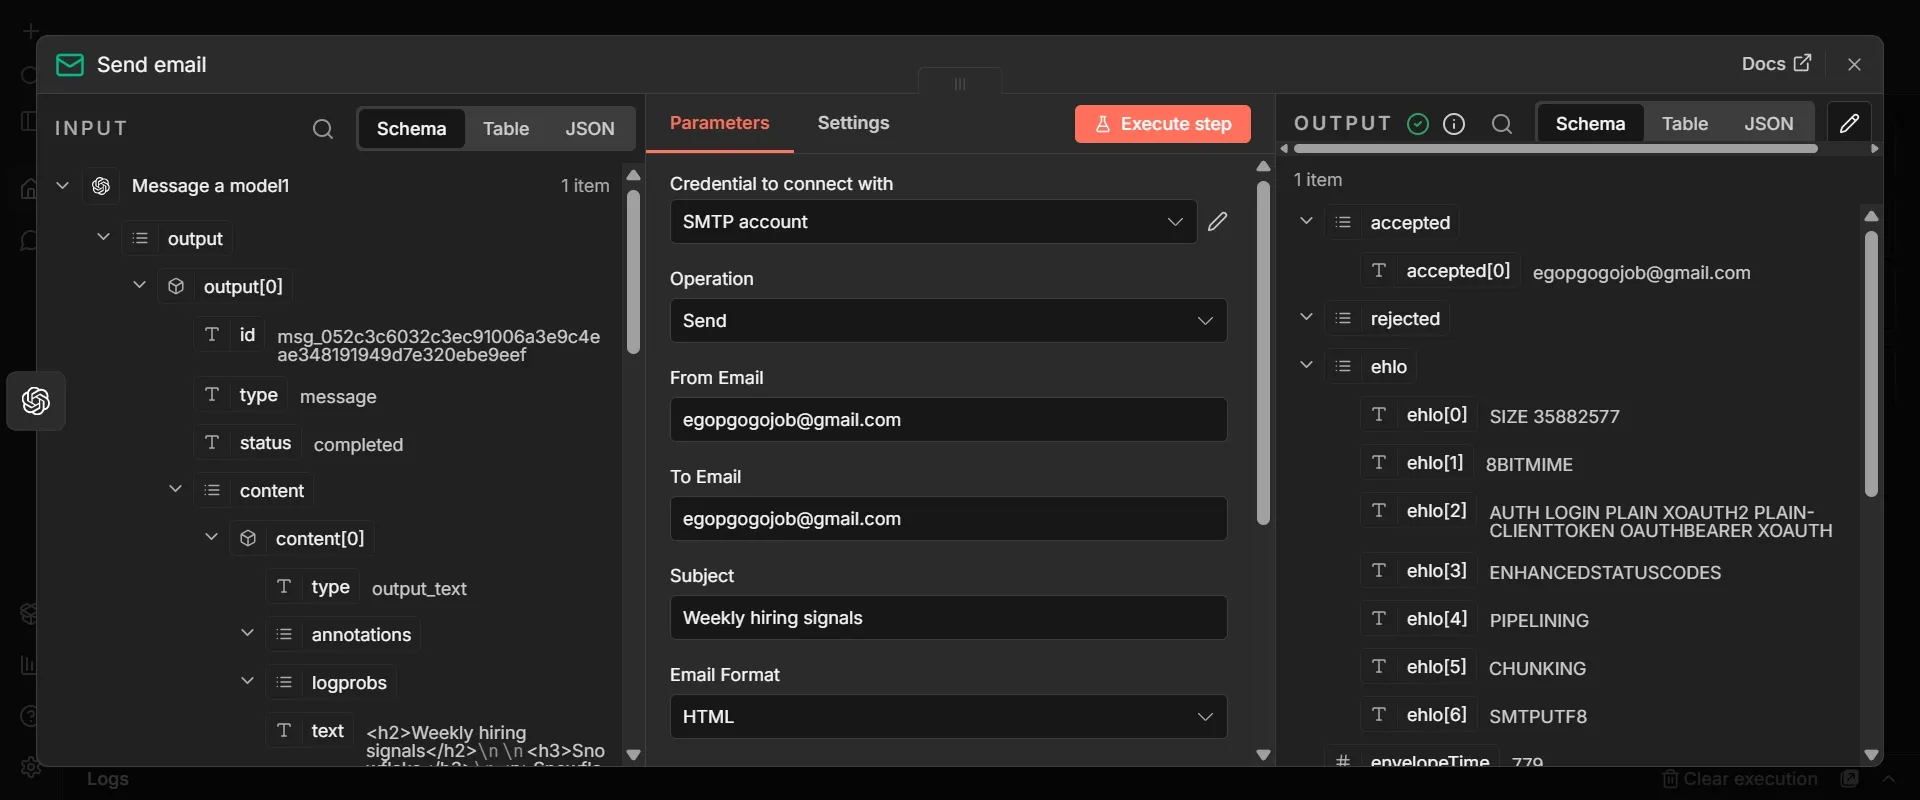The image size is (1920, 800).
Task: Click the list icon beside accepted
Action: (x=1343, y=223)
